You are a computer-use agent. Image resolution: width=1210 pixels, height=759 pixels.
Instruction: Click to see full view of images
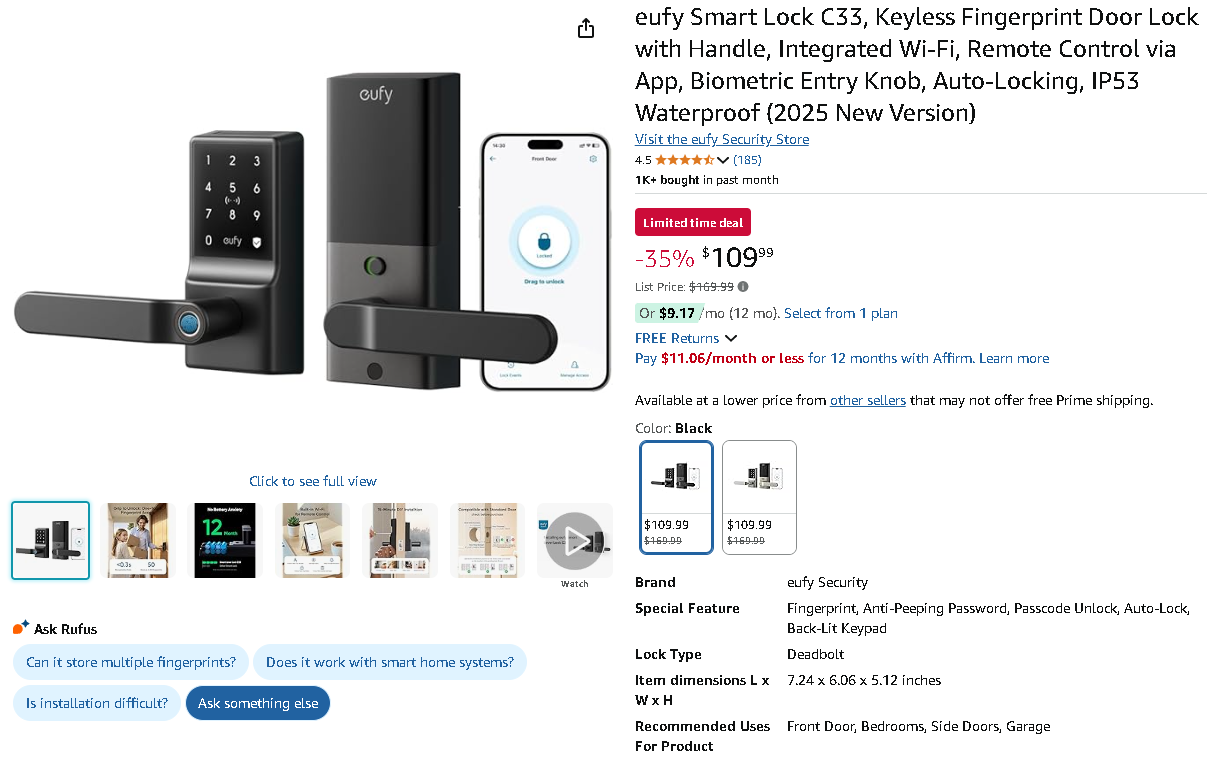coord(312,481)
